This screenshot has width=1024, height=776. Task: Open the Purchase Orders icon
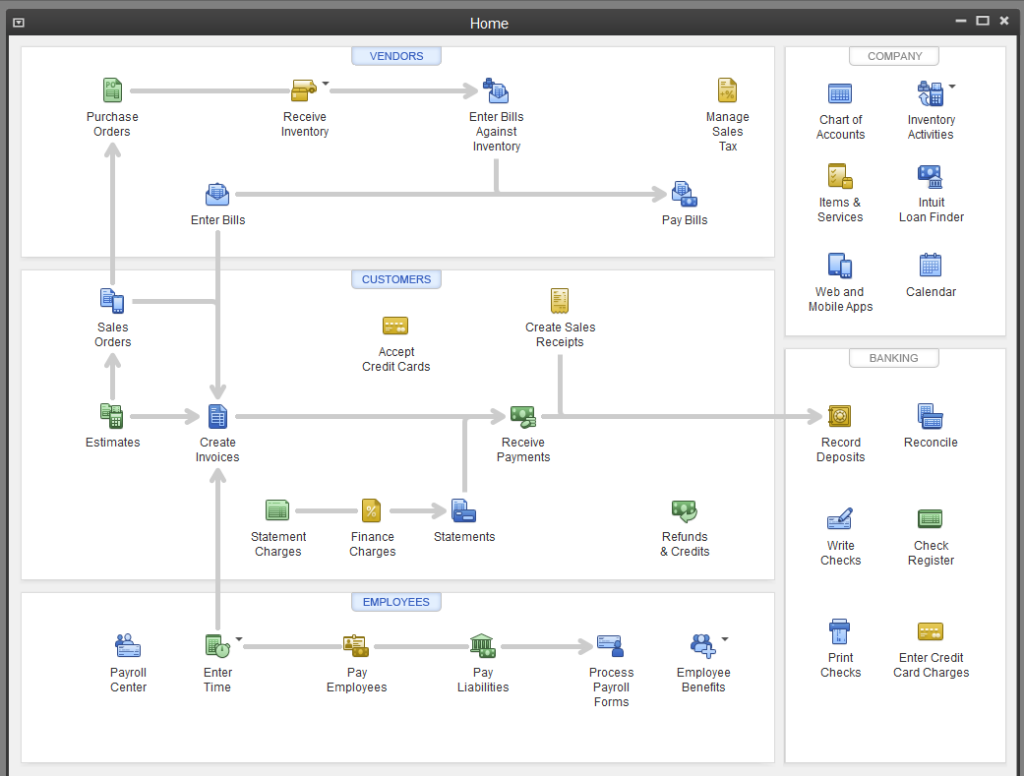click(112, 91)
